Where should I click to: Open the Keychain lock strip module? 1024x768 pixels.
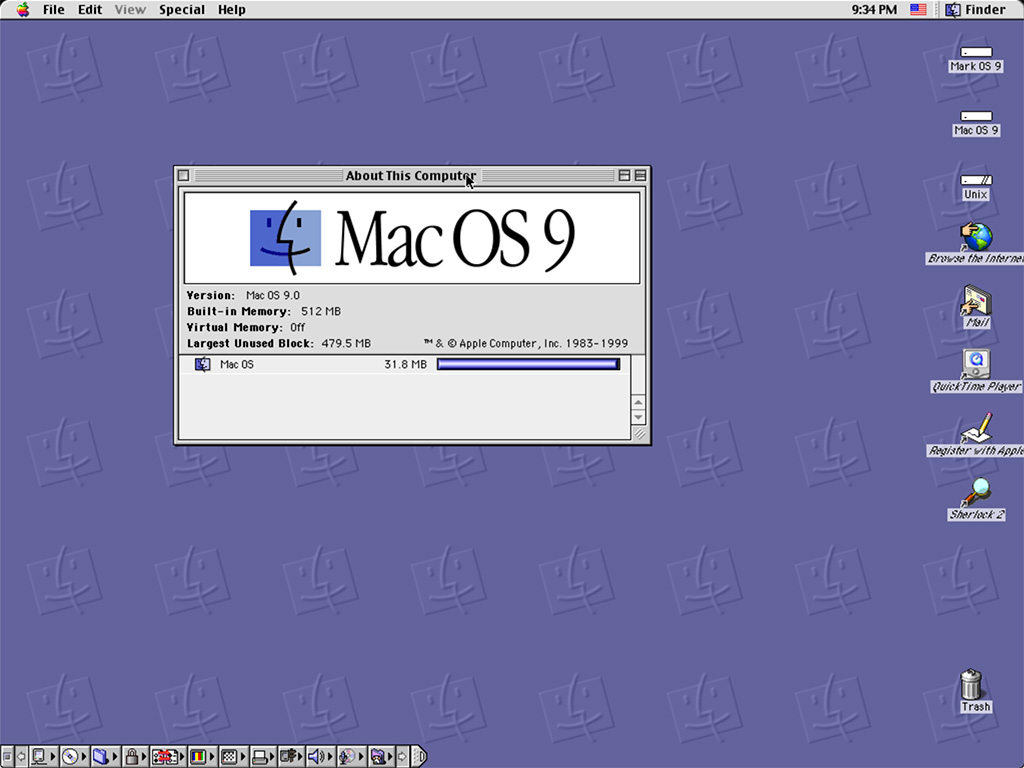[135, 757]
